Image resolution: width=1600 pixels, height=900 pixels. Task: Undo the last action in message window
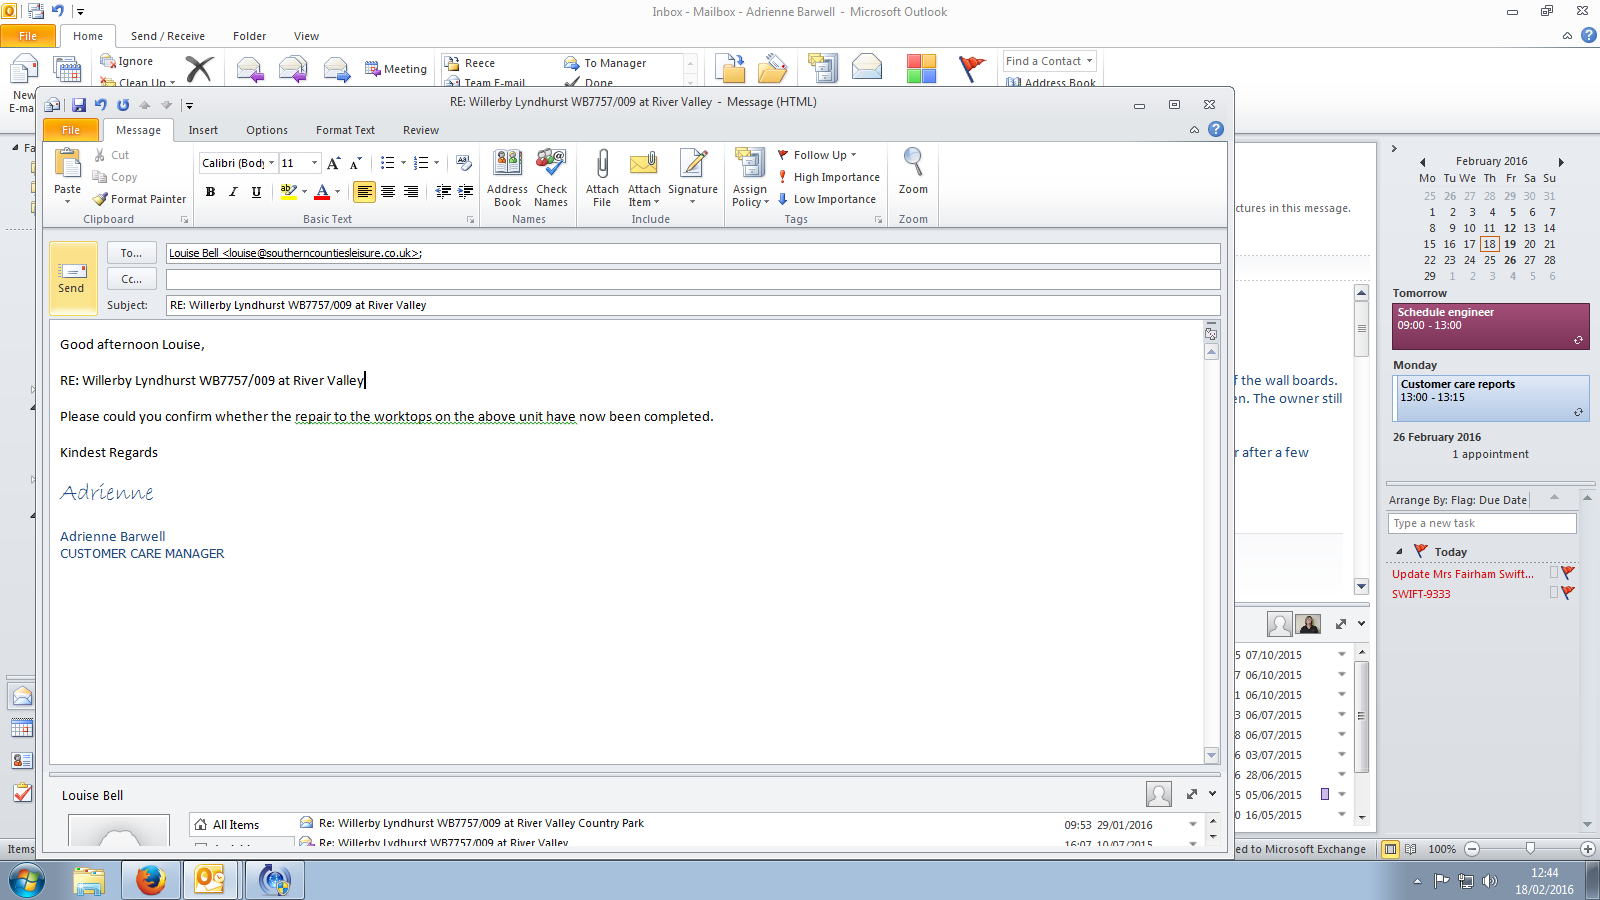click(x=101, y=104)
